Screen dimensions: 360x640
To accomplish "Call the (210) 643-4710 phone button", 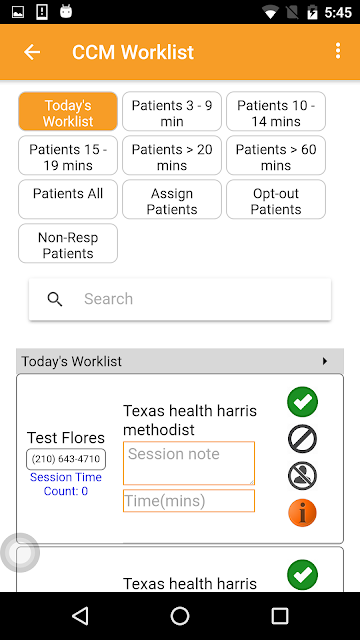I will [x=66, y=459].
